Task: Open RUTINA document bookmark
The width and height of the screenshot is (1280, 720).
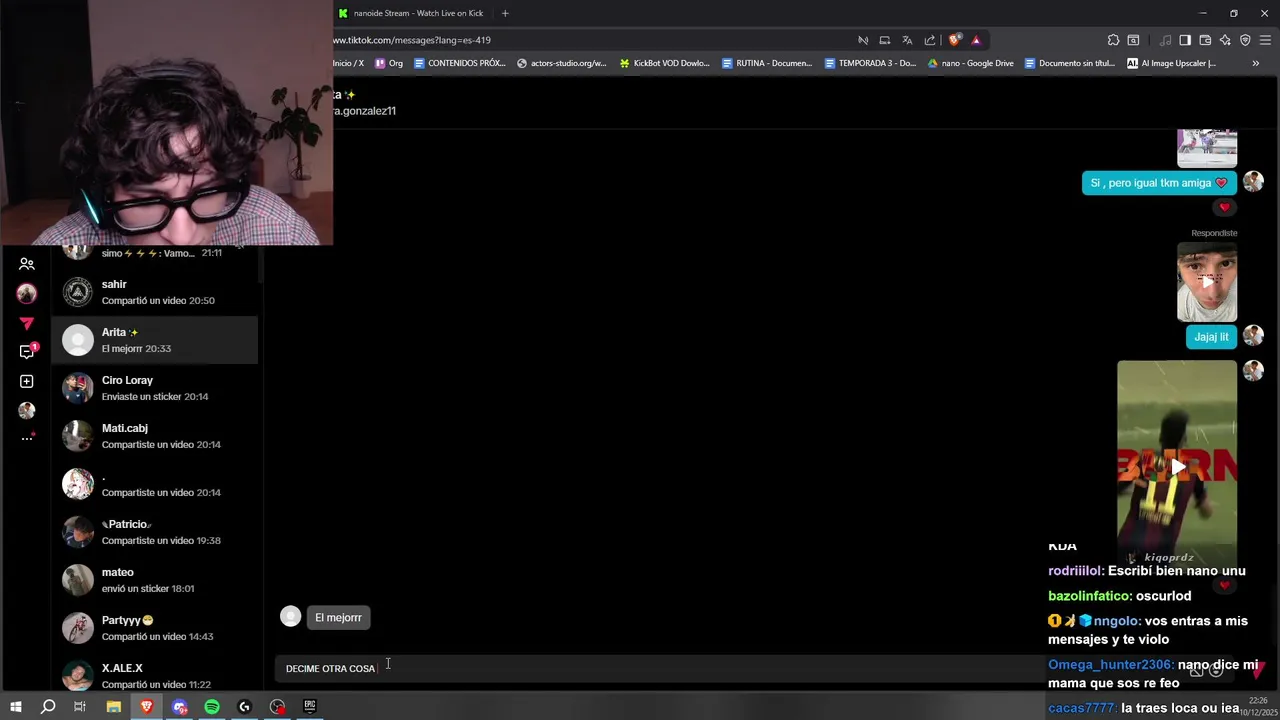Action: (x=766, y=63)
